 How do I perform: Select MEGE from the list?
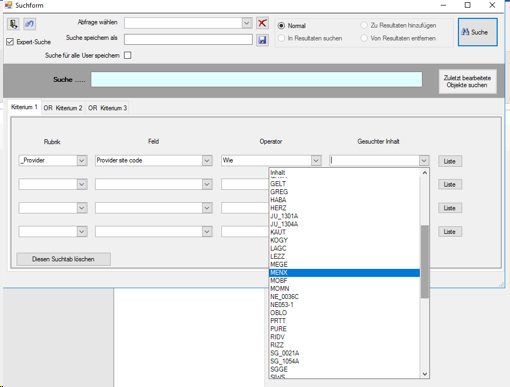pos(344,264)
